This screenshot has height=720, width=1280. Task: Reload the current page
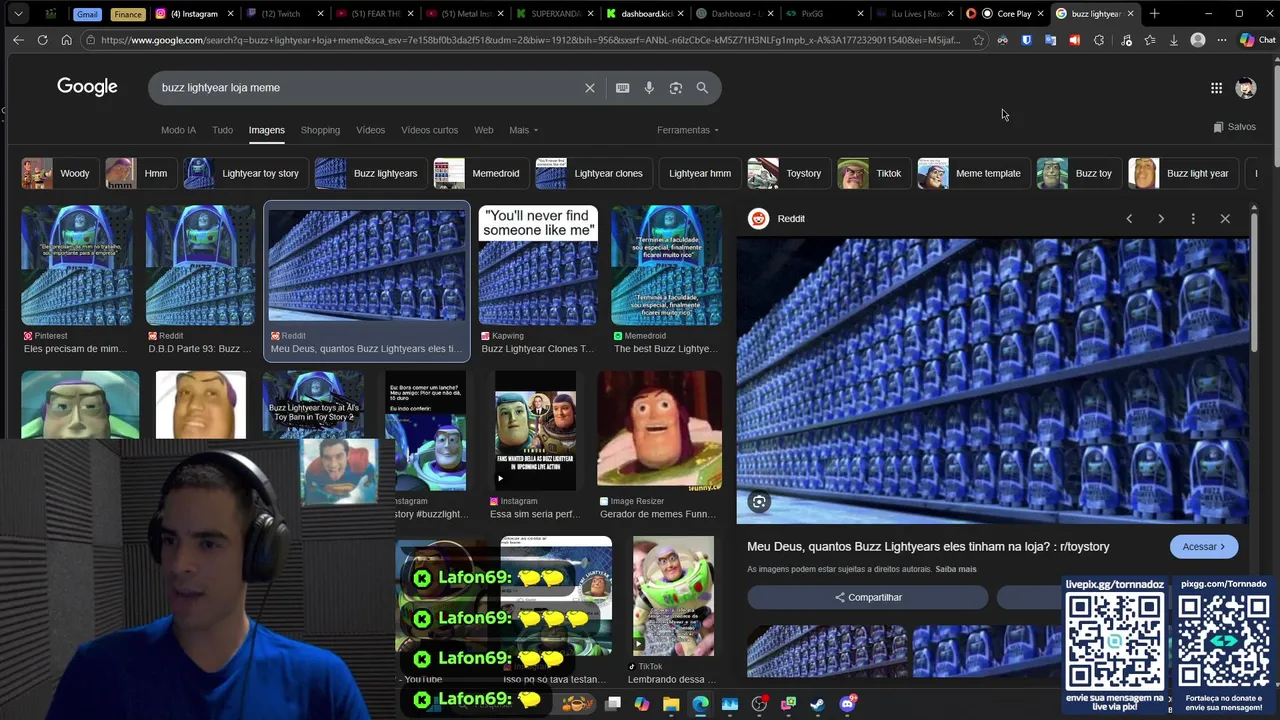pyautogui.click(x=42, y=40)
